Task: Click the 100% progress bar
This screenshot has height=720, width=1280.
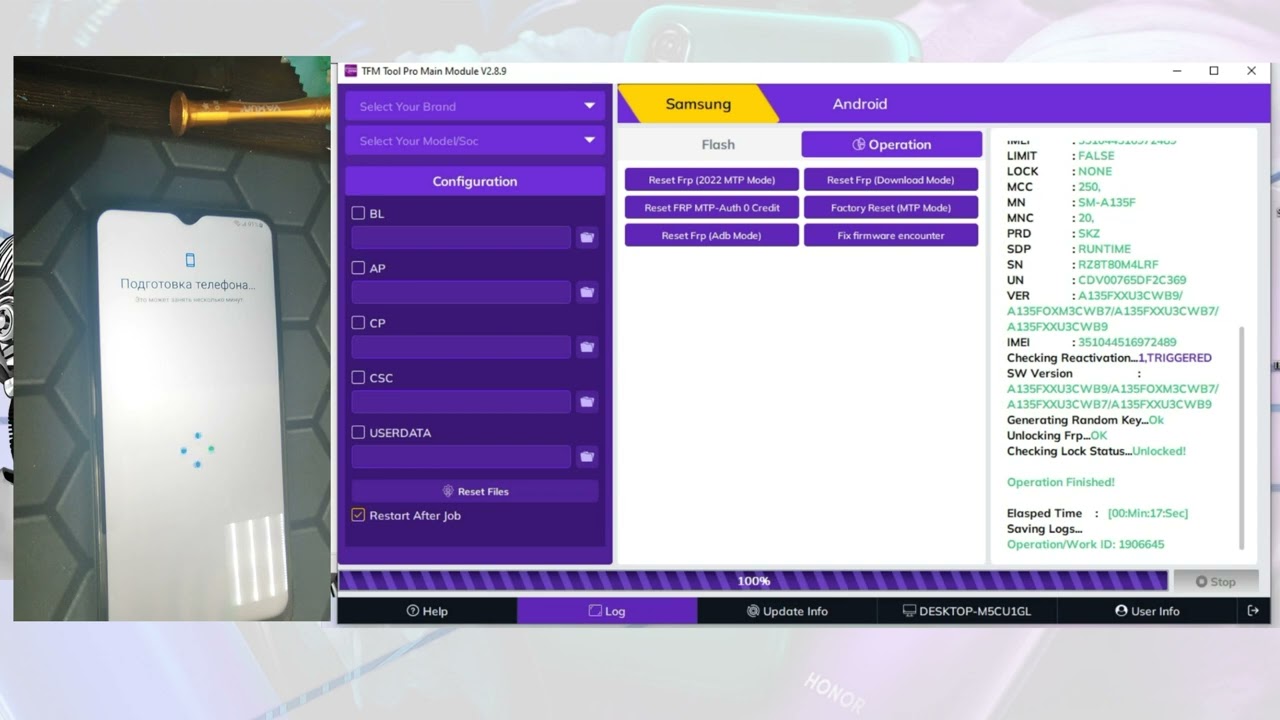Action: (x=753, y=581)
